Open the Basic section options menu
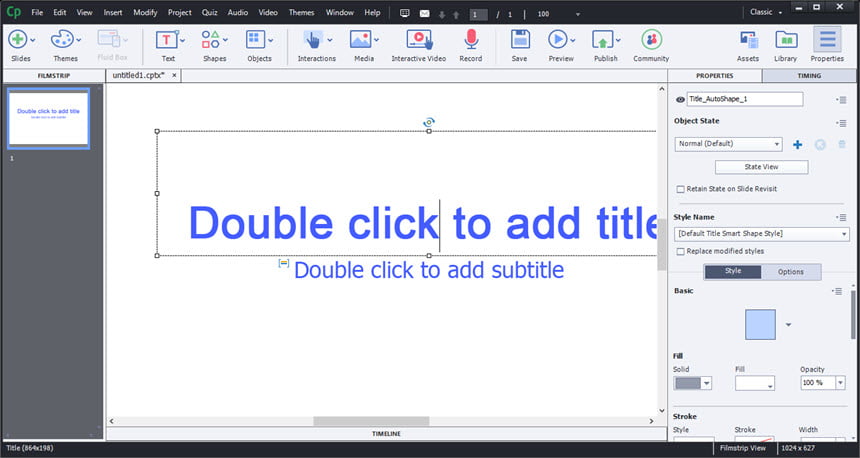The image size is (860, 458). point(836,291)
